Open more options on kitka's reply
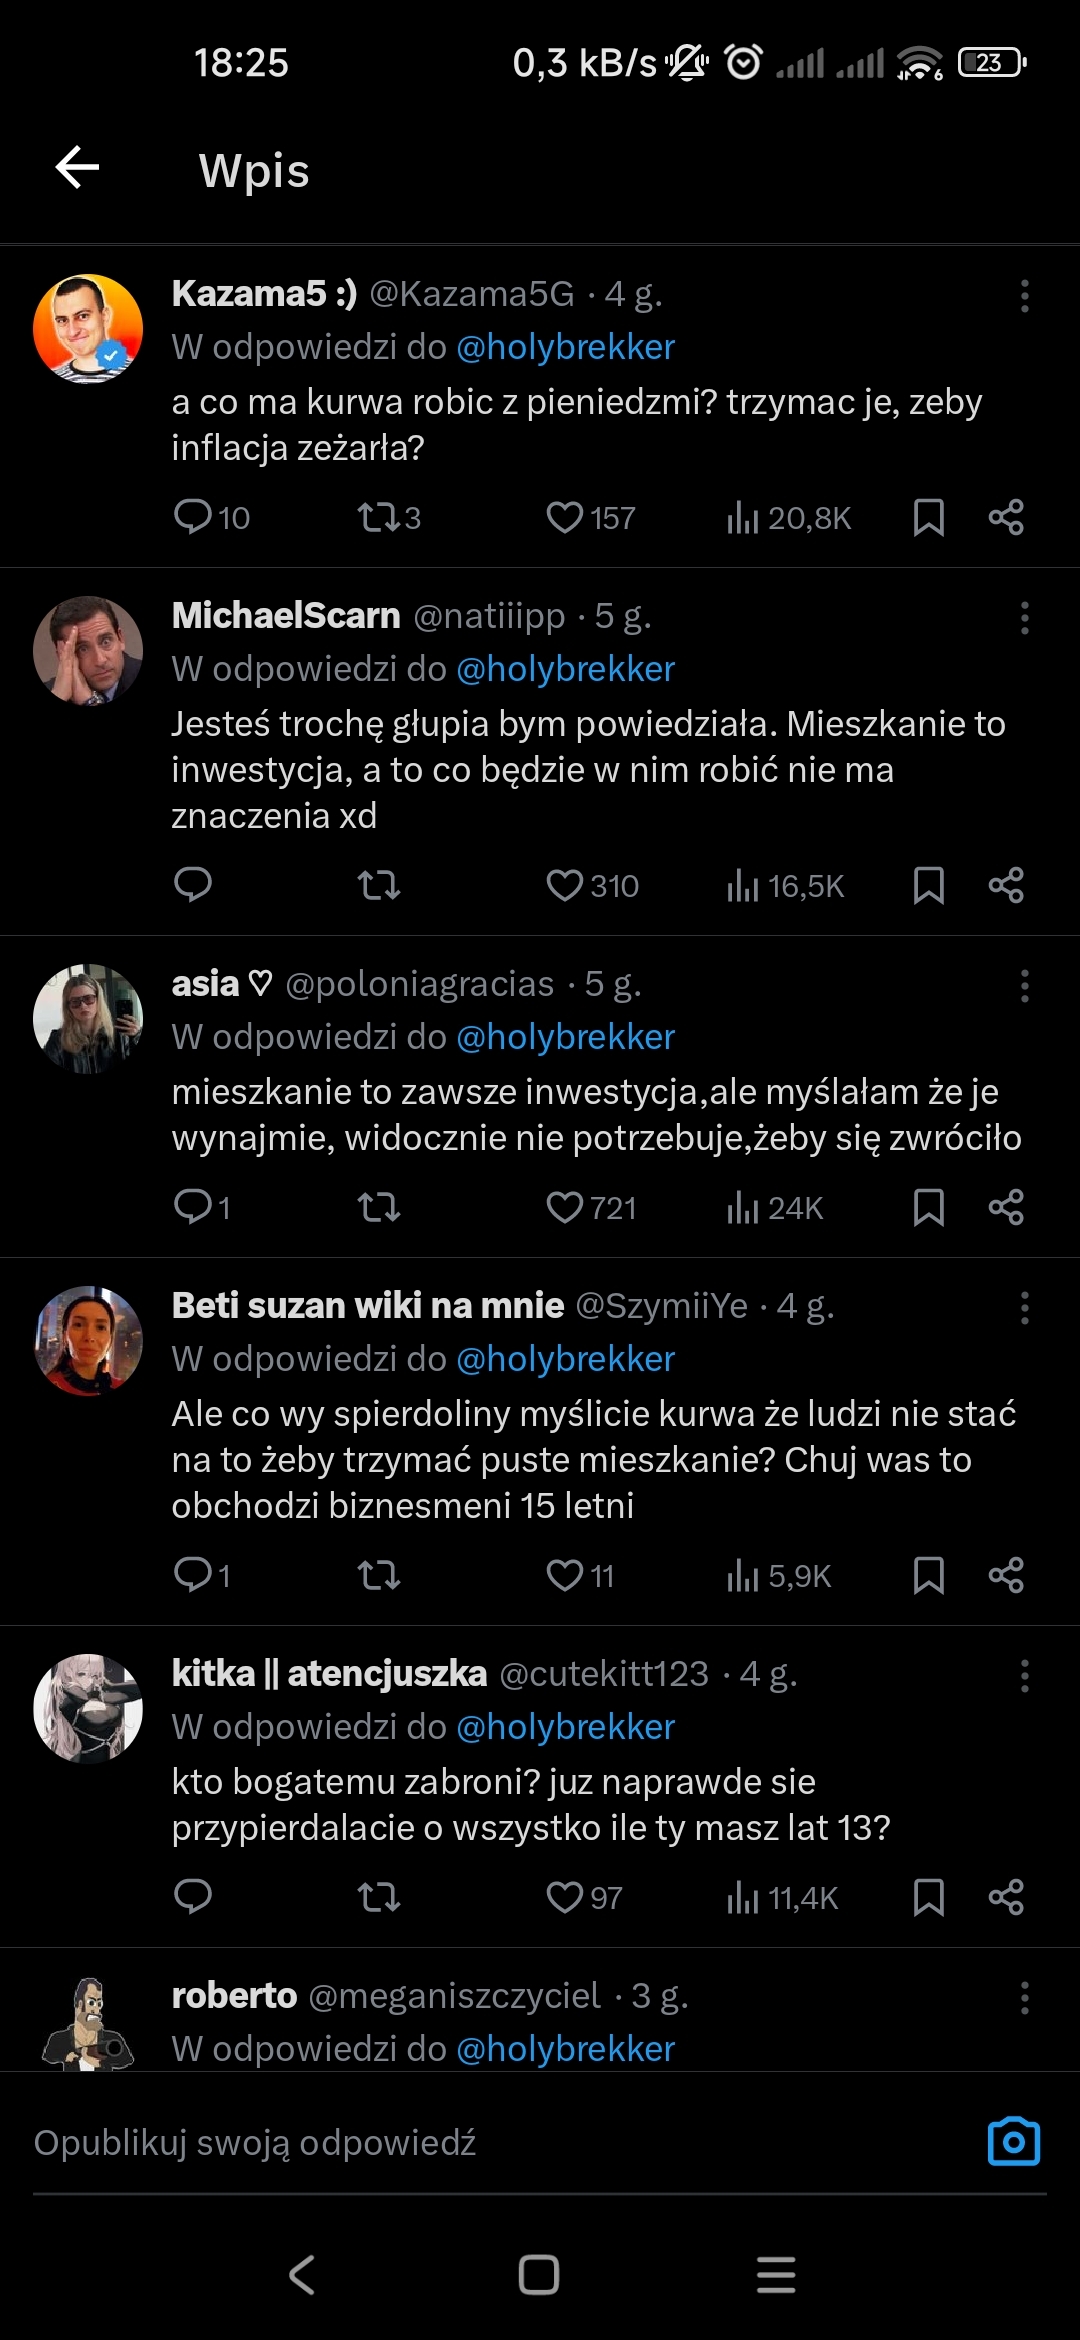The height and width of the screenshot is (2340, 1080). point(1024,1676)
